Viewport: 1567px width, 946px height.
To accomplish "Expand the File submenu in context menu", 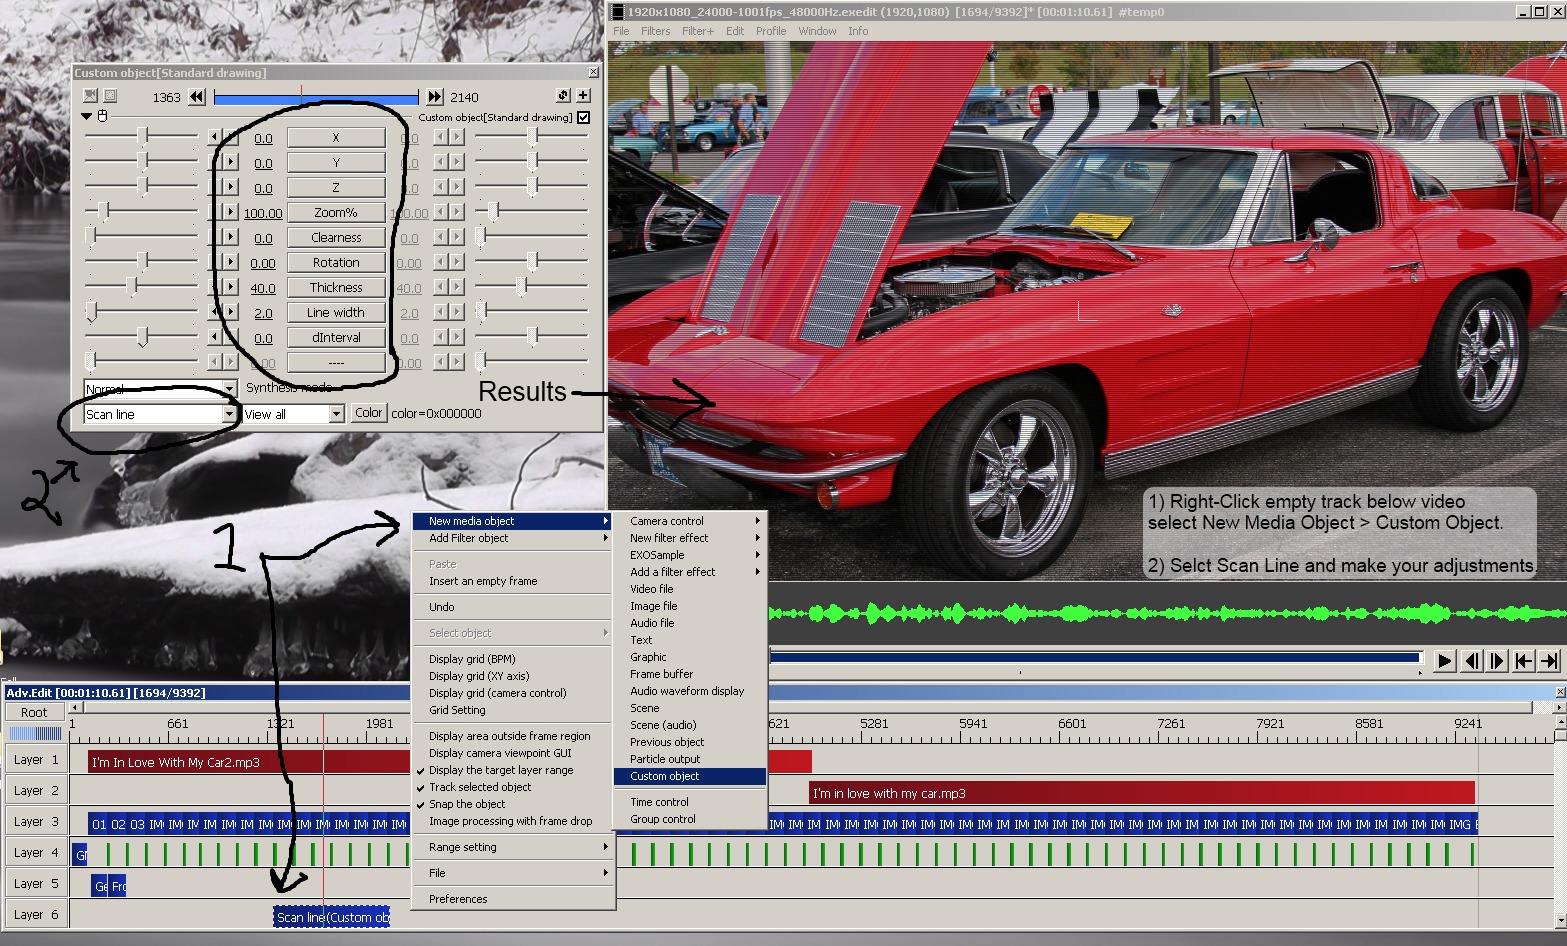I will pyautogui.click(x=512, y=873).
